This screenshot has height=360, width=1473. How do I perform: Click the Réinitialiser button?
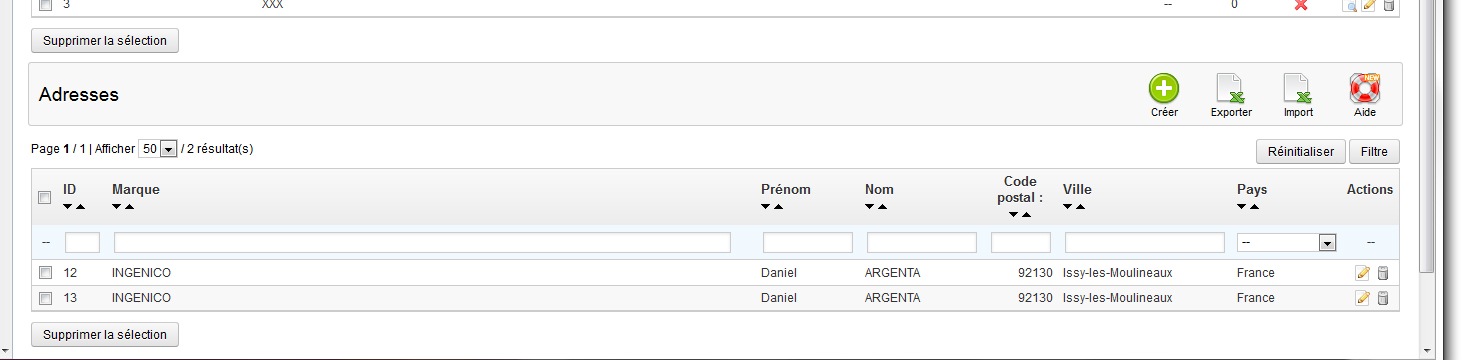point(1300,152)
